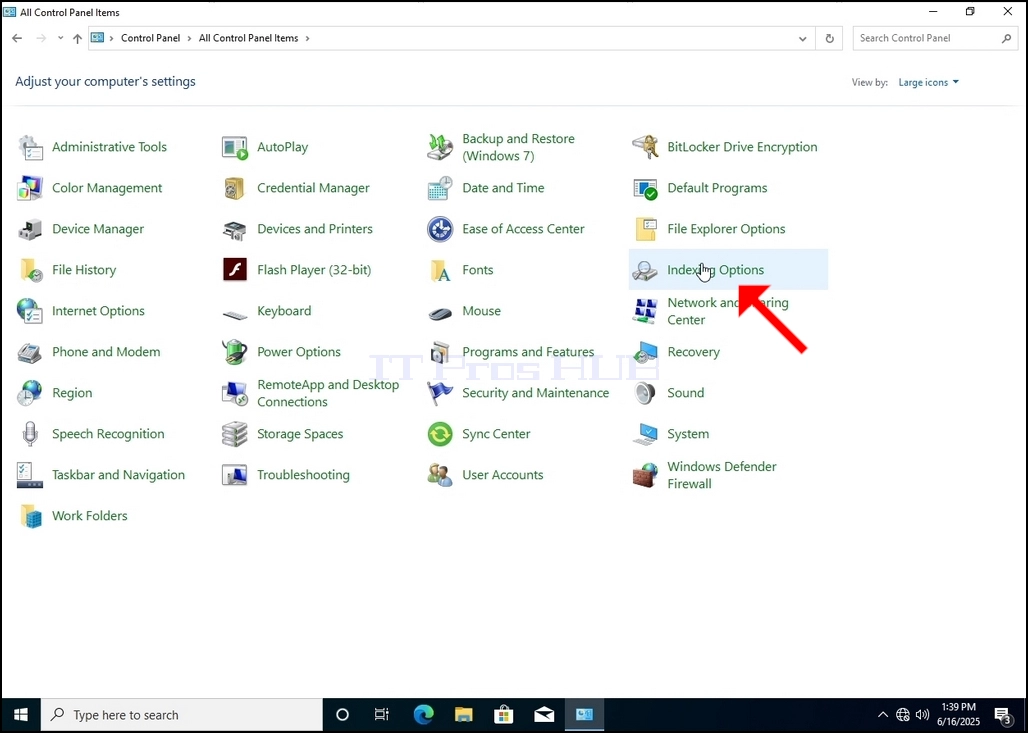
Task: Click the taskbar Type here to search box
Action: point(182,715)
